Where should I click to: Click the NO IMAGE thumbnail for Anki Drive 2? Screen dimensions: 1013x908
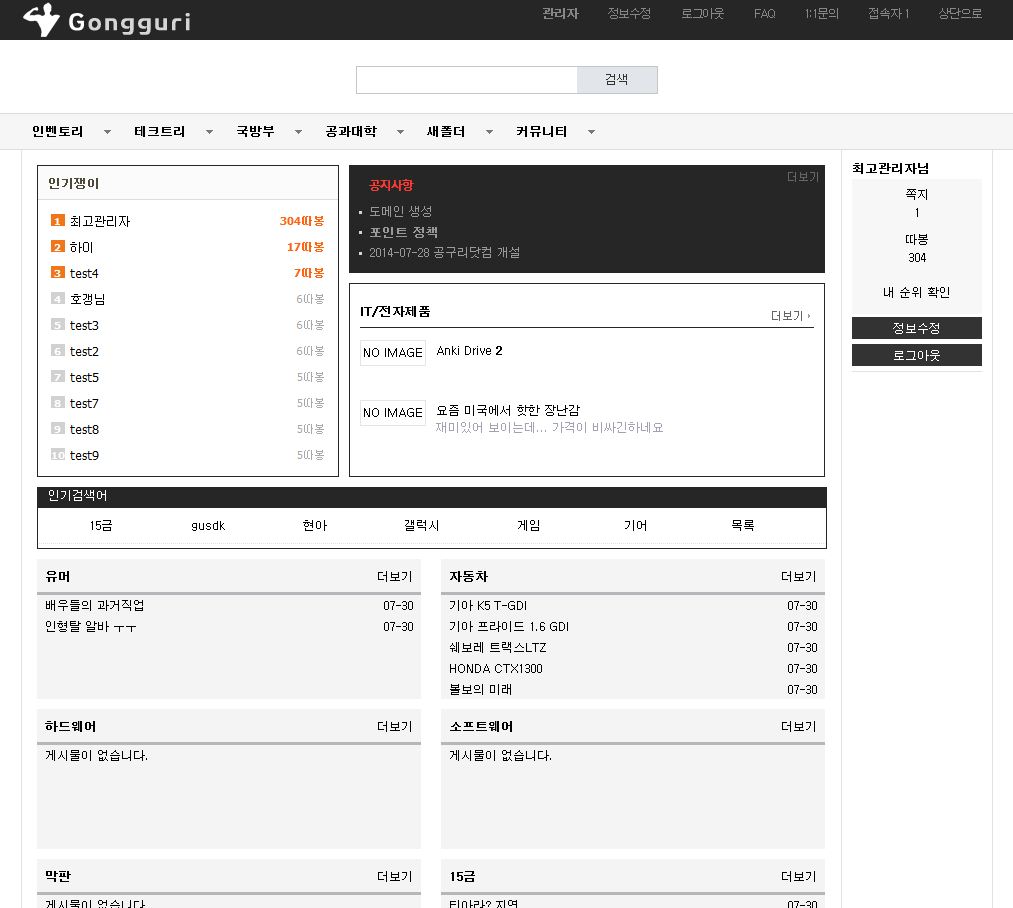pyautogui.click(x=392, y=353)
